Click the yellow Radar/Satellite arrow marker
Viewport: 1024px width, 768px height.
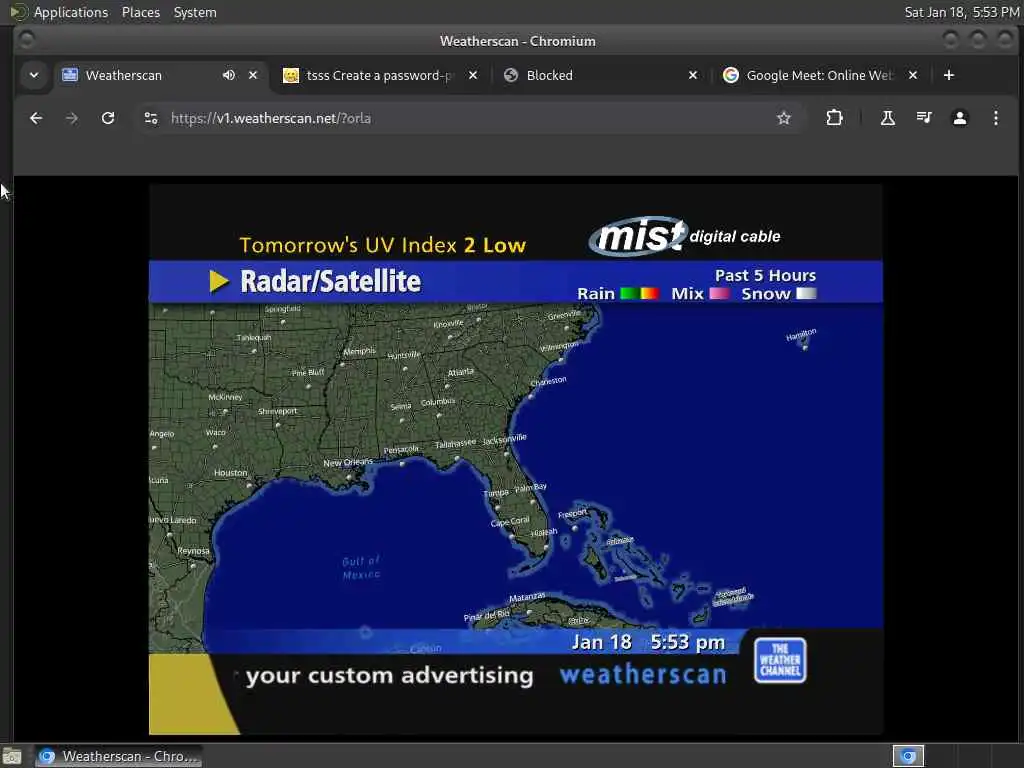pyautogui.click(x=219, y=281)
